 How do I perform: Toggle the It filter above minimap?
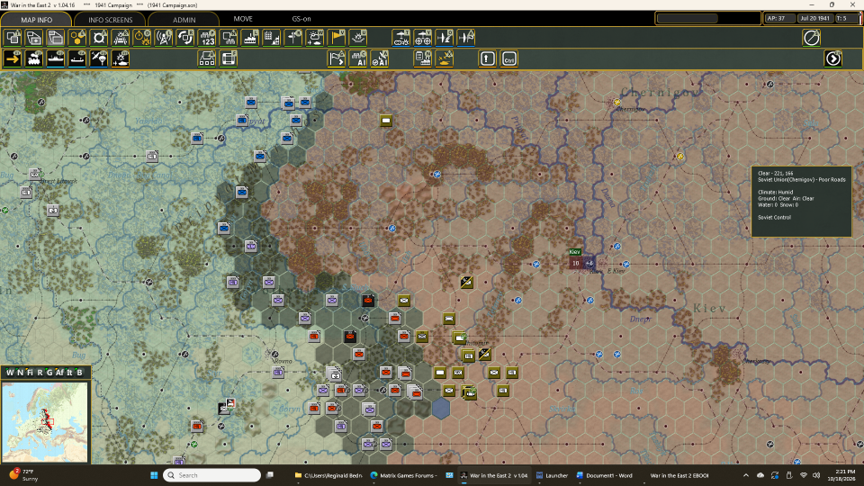[x=69, y=372]
